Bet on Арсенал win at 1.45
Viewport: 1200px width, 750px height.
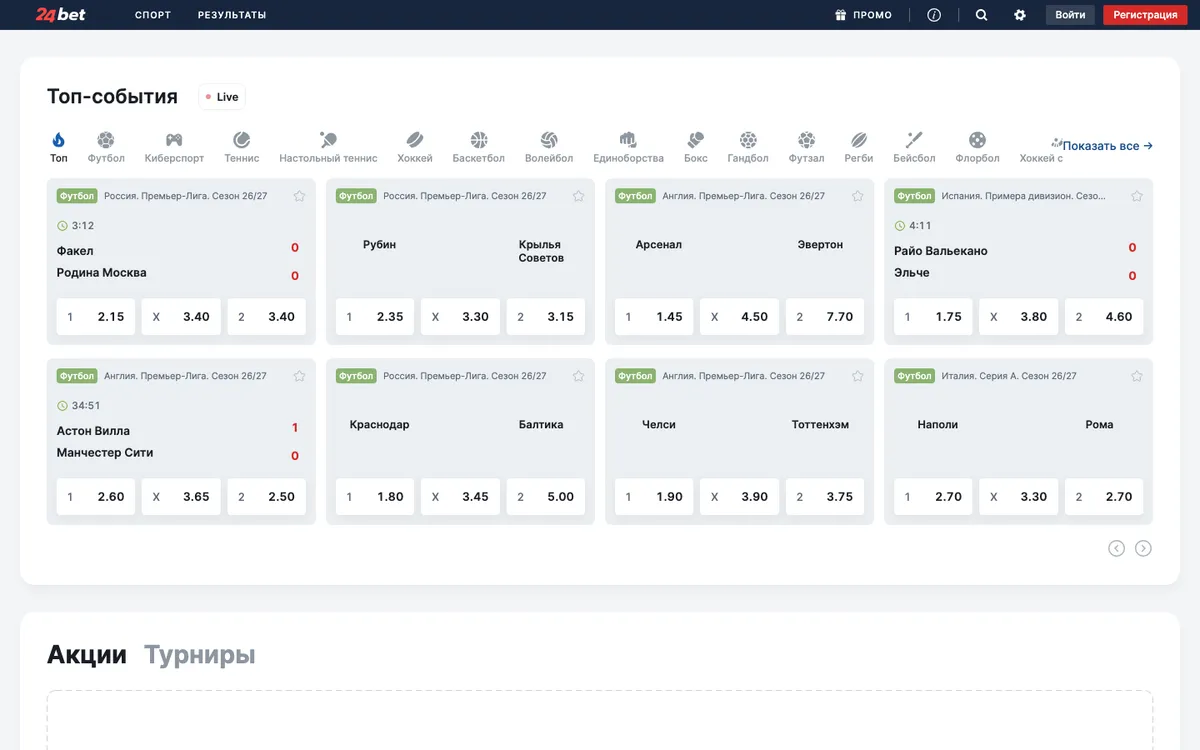[x=654, y=317]
